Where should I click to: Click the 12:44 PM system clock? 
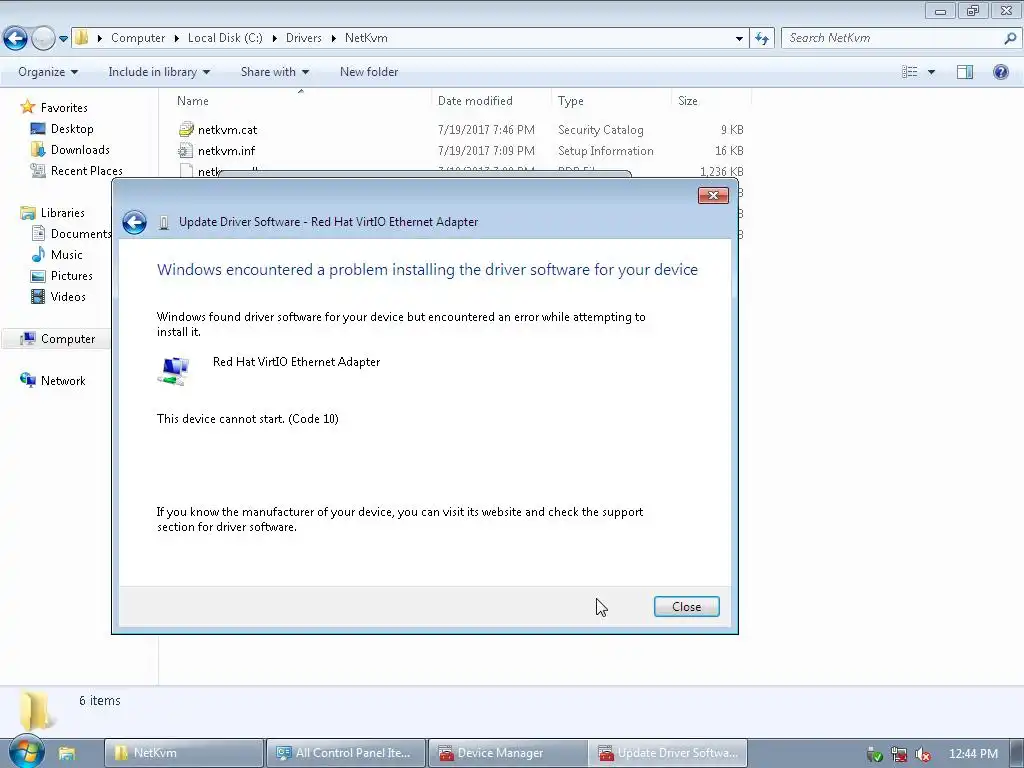pos(973,754)
